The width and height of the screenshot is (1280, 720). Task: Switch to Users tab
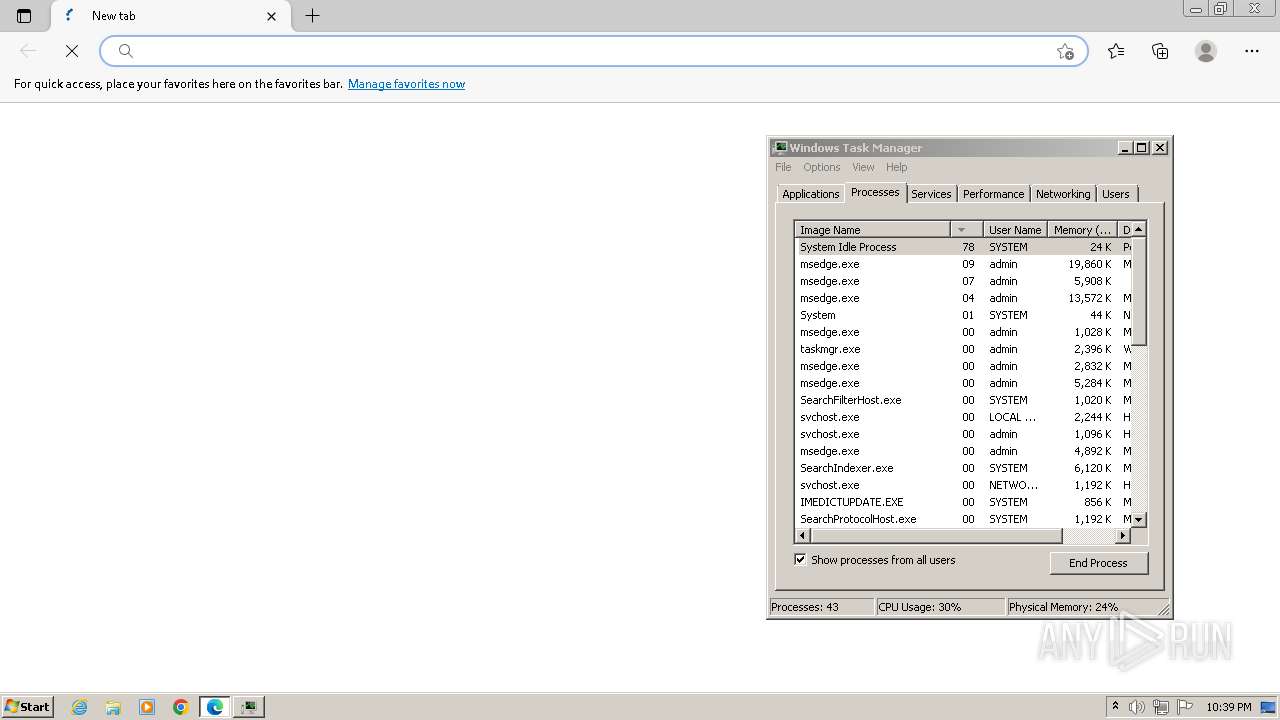pos(1116,194)
